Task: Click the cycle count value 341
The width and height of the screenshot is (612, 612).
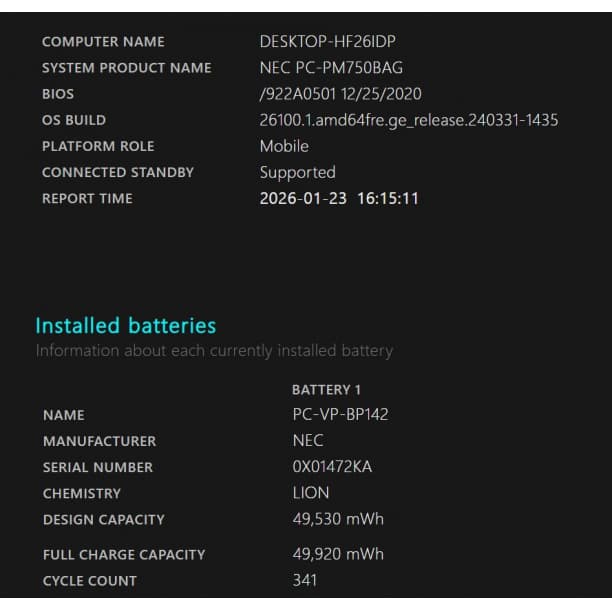Action: [305, 580]
